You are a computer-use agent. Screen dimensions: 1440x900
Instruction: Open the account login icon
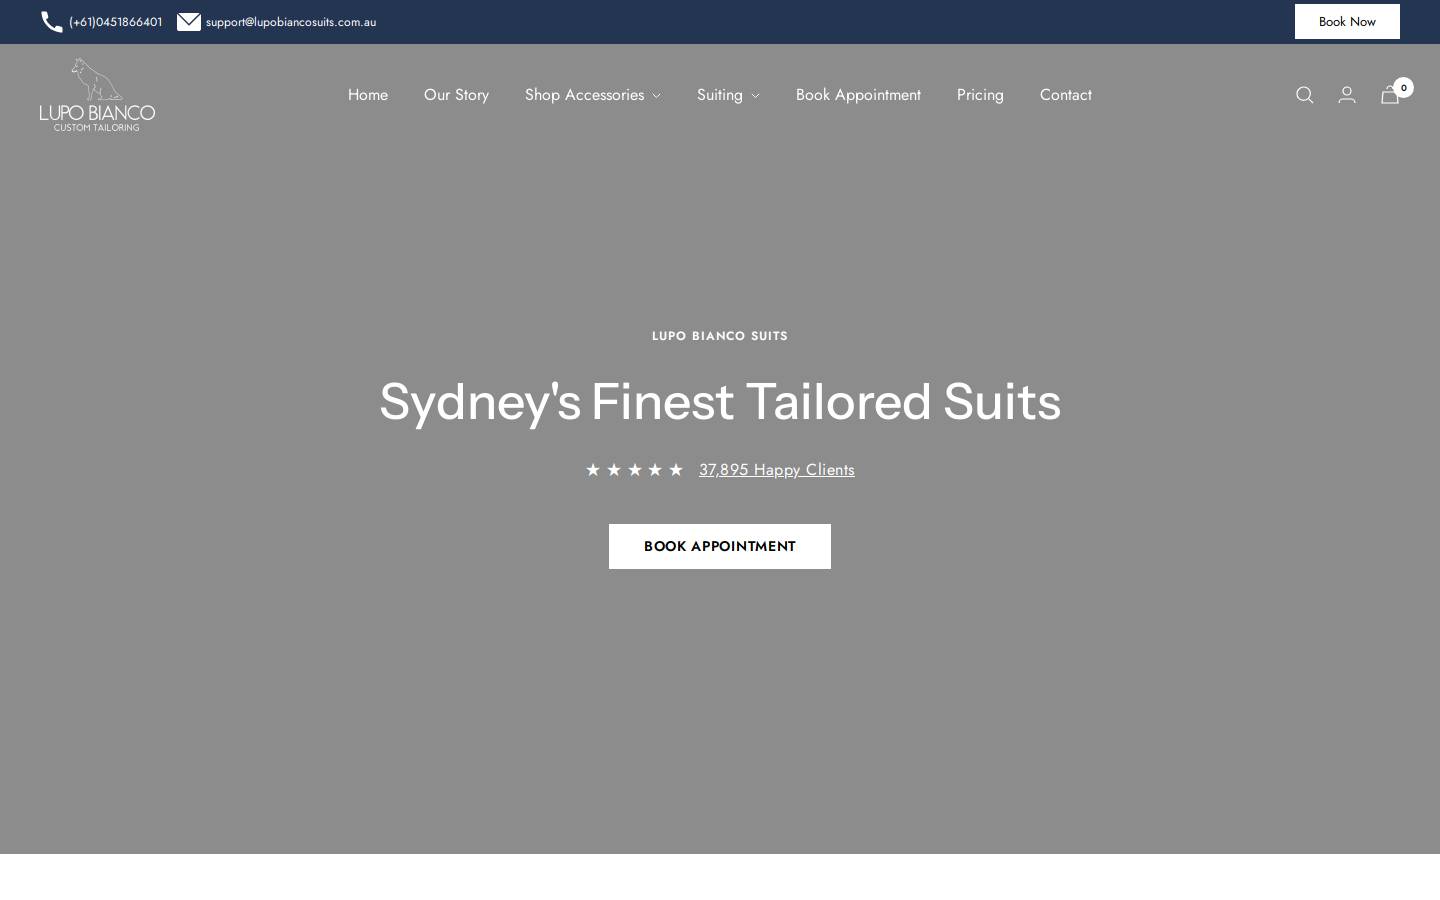click(x=1347, y=95)
